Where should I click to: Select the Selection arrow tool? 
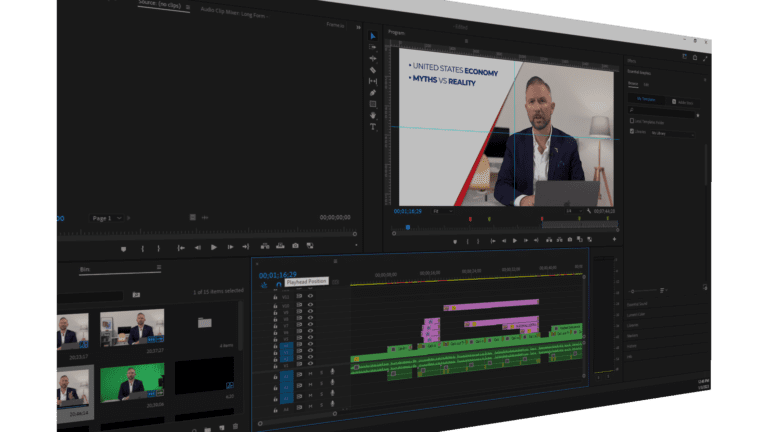click(373, 36)
